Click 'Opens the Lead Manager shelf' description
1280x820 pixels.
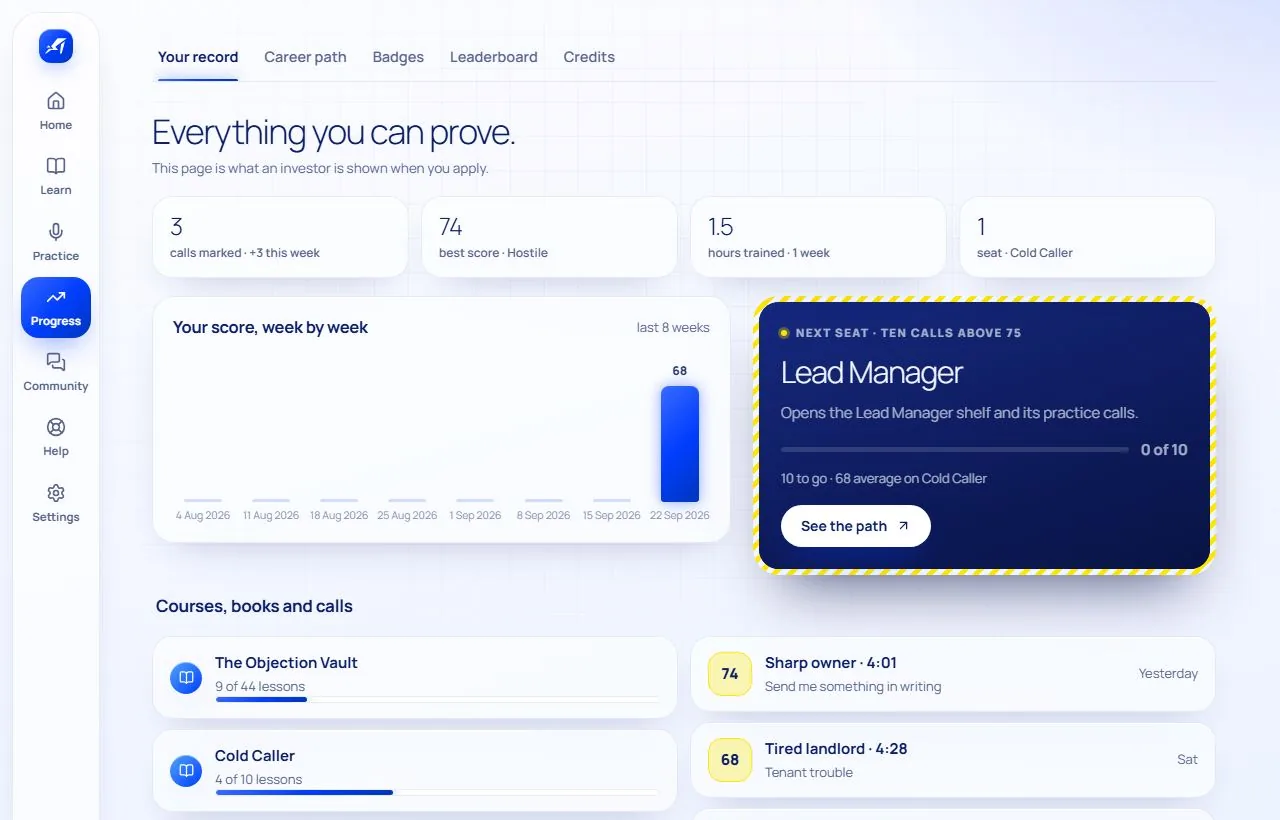[x=960, y=413]
